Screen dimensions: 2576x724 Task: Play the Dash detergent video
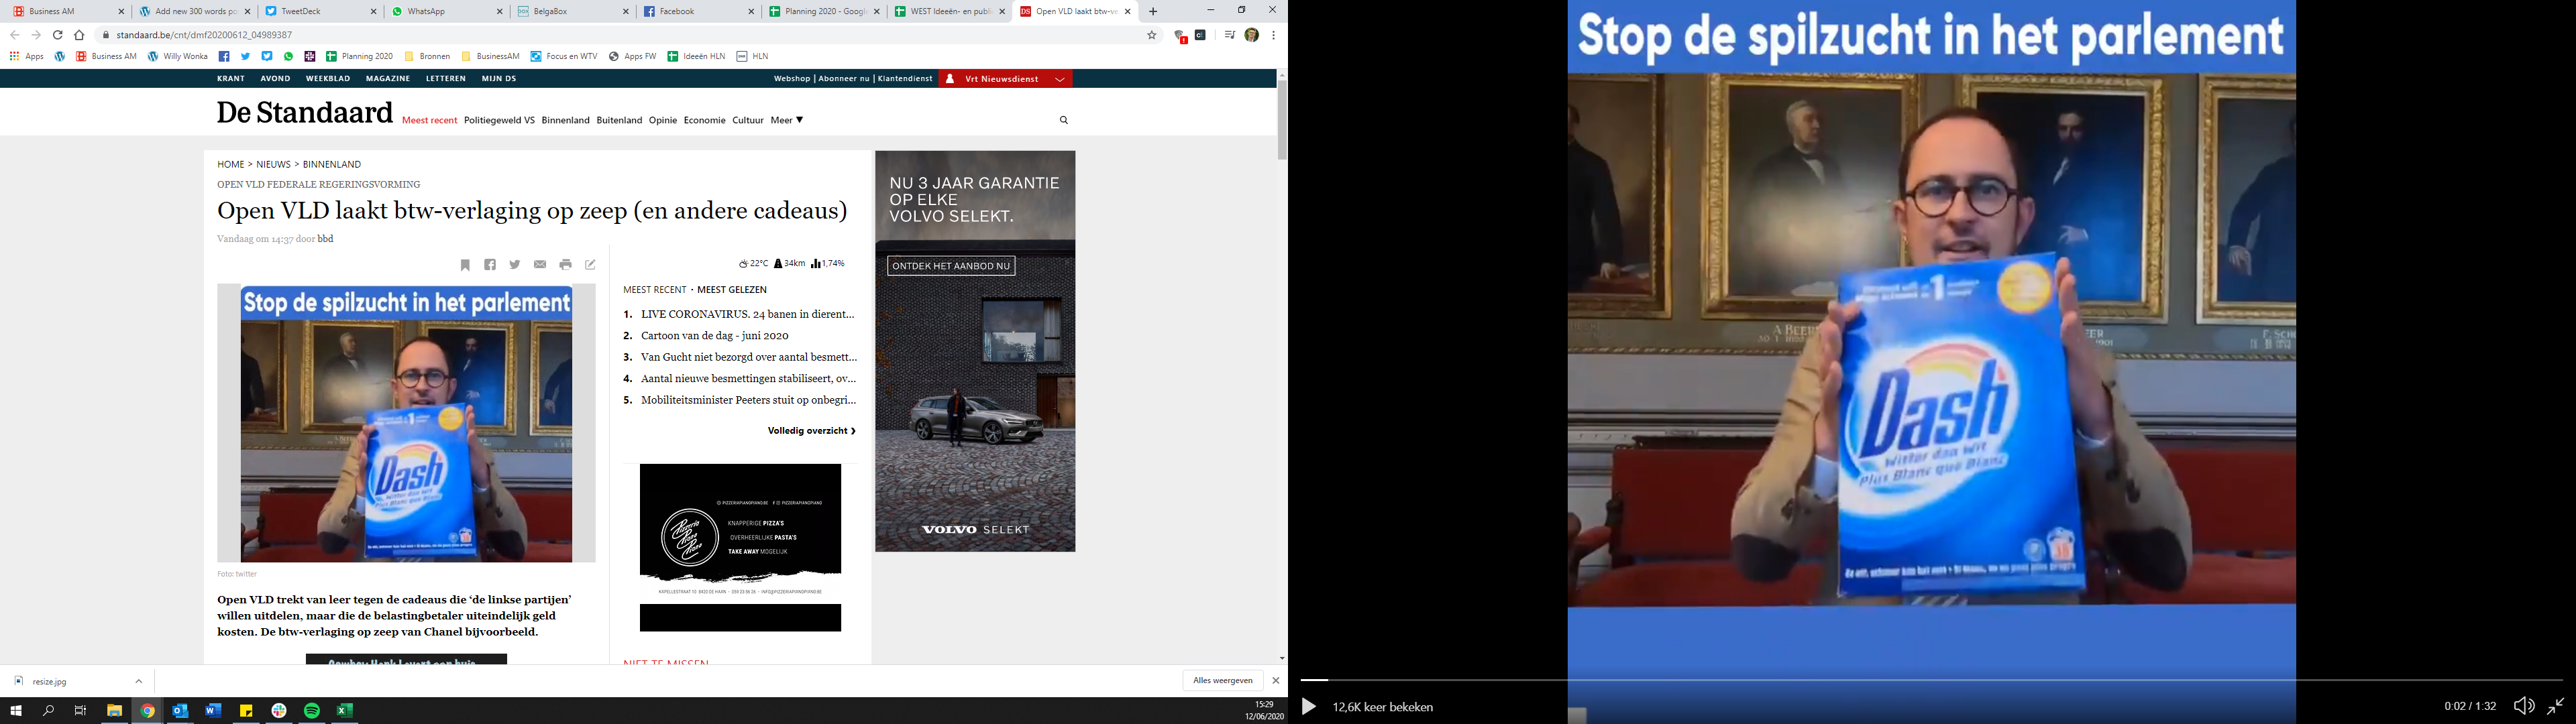1309,707
